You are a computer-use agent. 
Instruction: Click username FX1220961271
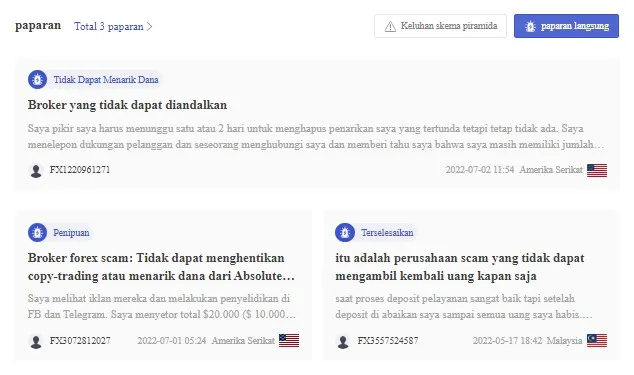coord(80,169)
